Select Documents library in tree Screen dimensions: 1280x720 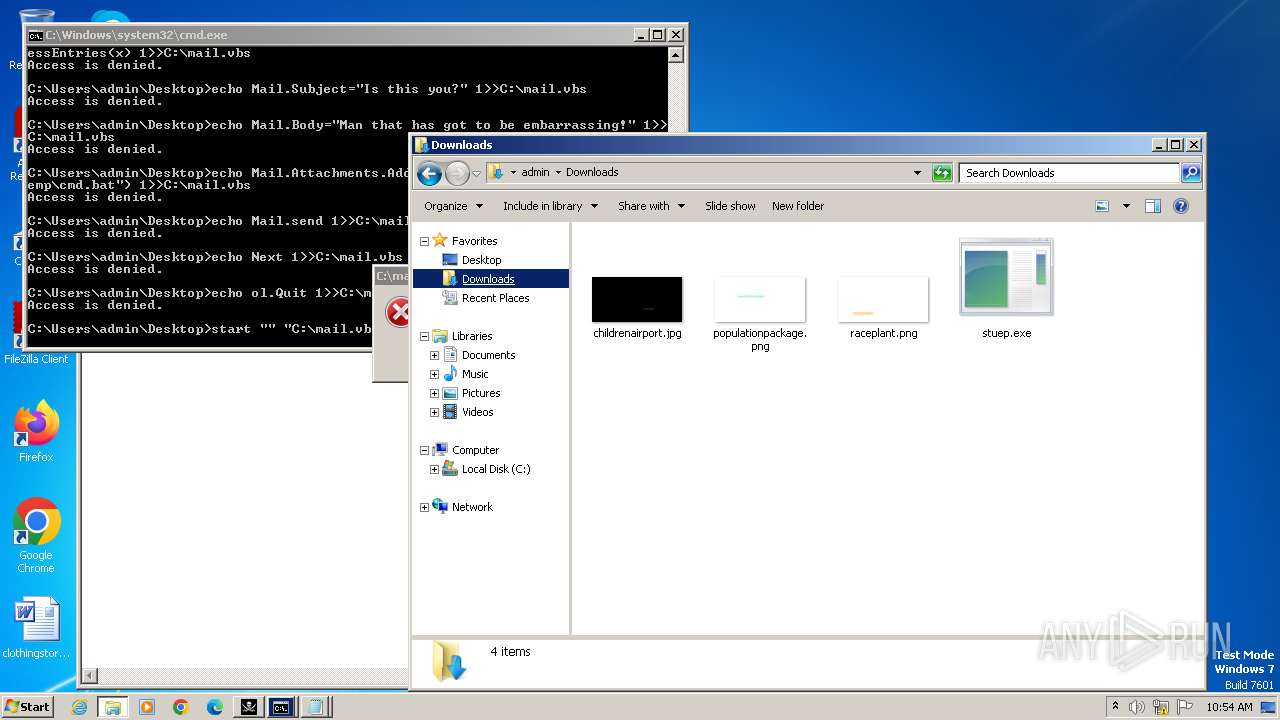488,355
